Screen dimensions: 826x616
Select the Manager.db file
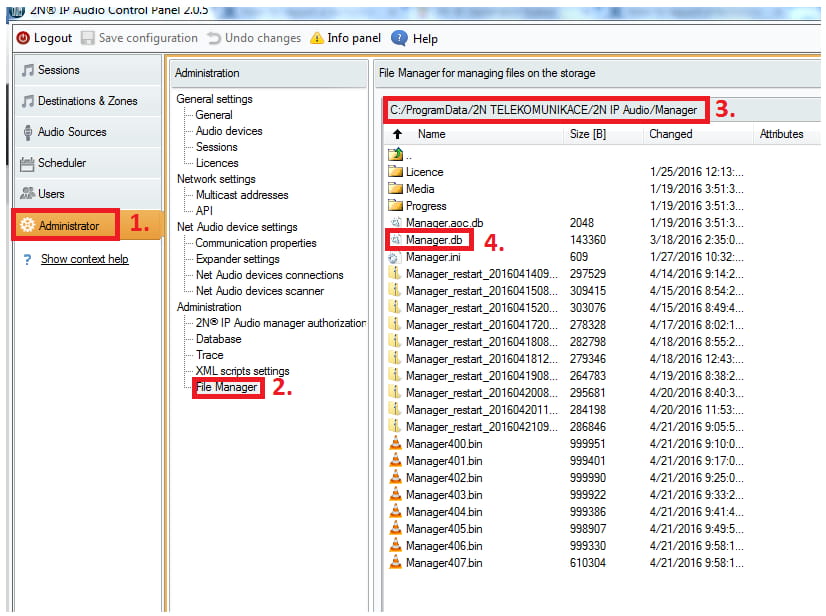[434, 240]
